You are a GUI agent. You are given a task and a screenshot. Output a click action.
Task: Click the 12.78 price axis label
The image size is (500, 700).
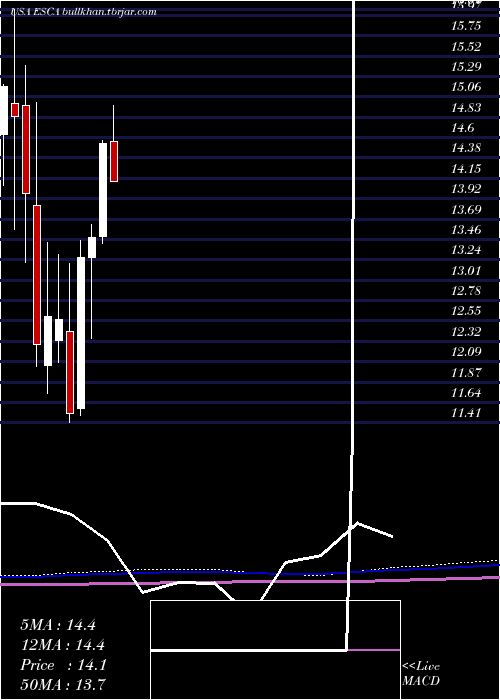(466, 291)
